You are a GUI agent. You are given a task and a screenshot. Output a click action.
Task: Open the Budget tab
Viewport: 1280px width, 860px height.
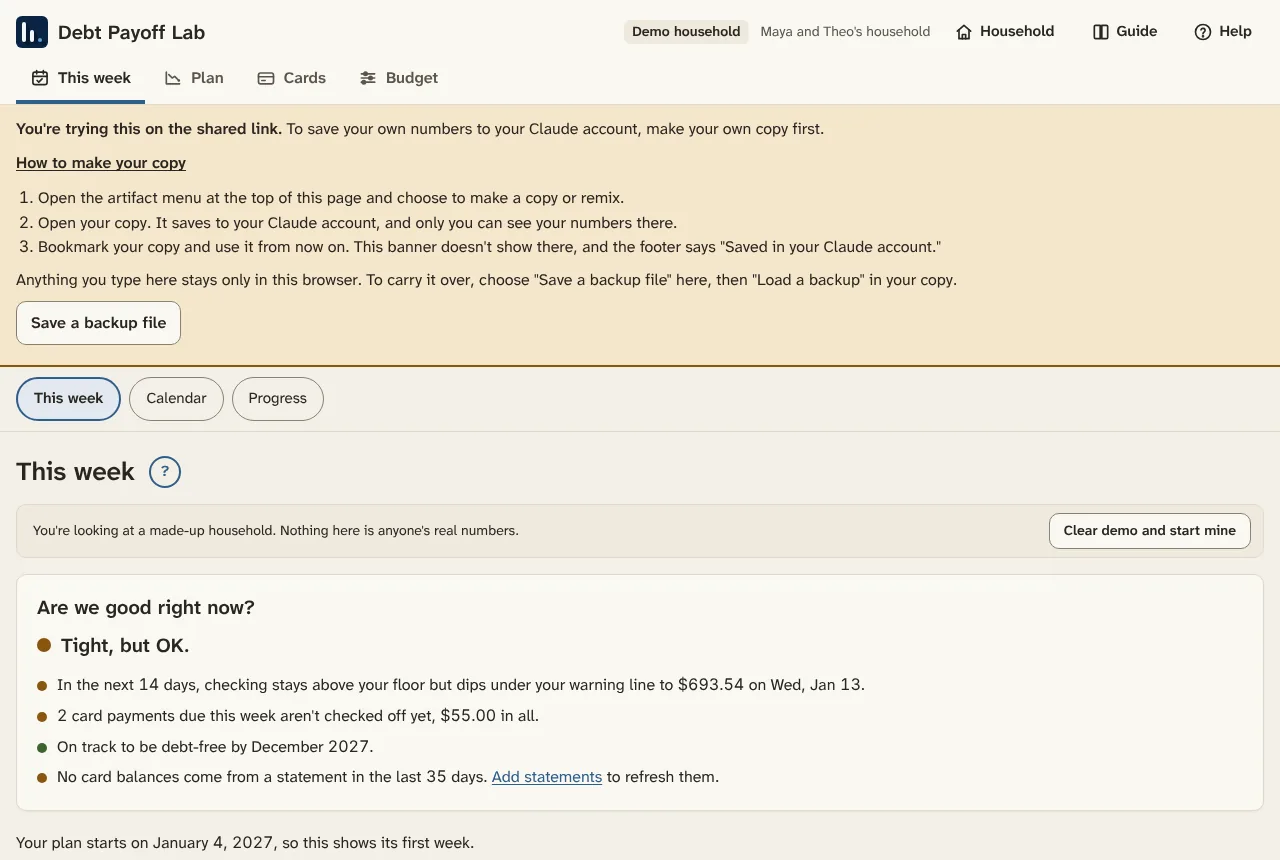point(399,78)
